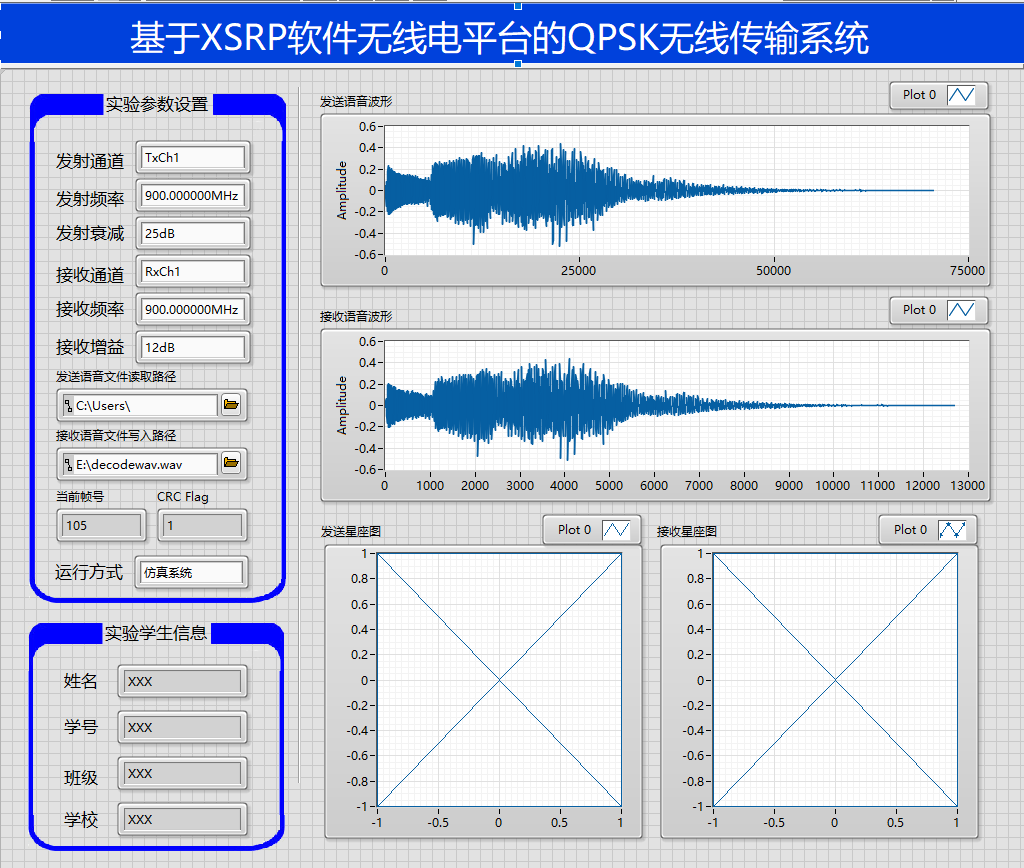Click Plot 0 line icon of receive waveform
The height and width of the screenshot is (868, 1024).
(x=963, y=310)
